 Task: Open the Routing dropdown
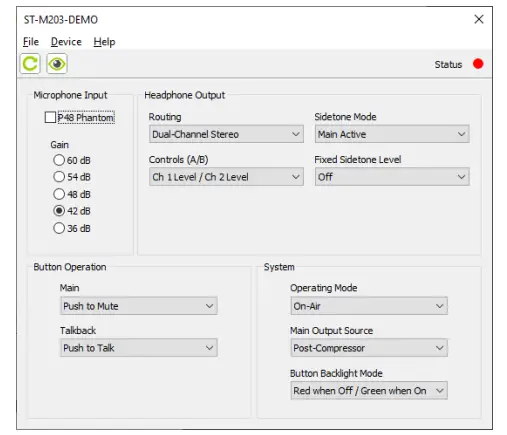(x=226, y=134)
